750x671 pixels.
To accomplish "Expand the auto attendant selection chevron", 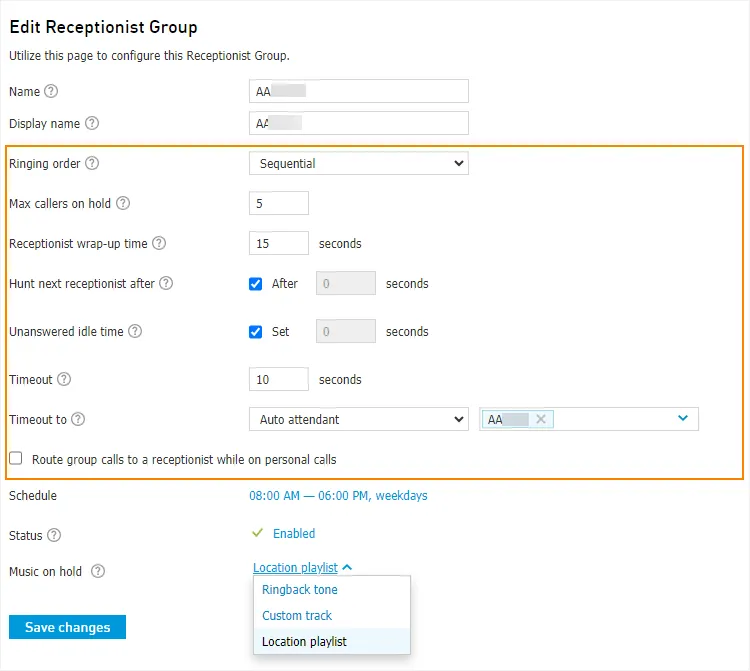I will point(683,418).
